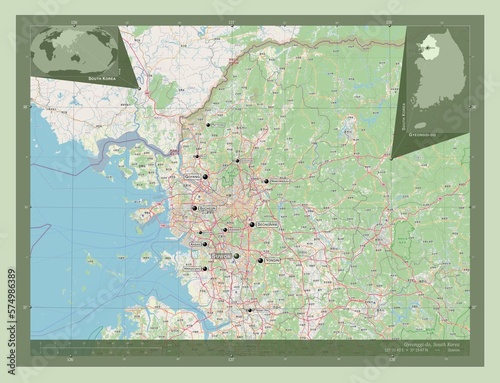The height and width of the screenshot is (383, 500).
Task: Select the Namyangju city label
Action: pos(279,181)
